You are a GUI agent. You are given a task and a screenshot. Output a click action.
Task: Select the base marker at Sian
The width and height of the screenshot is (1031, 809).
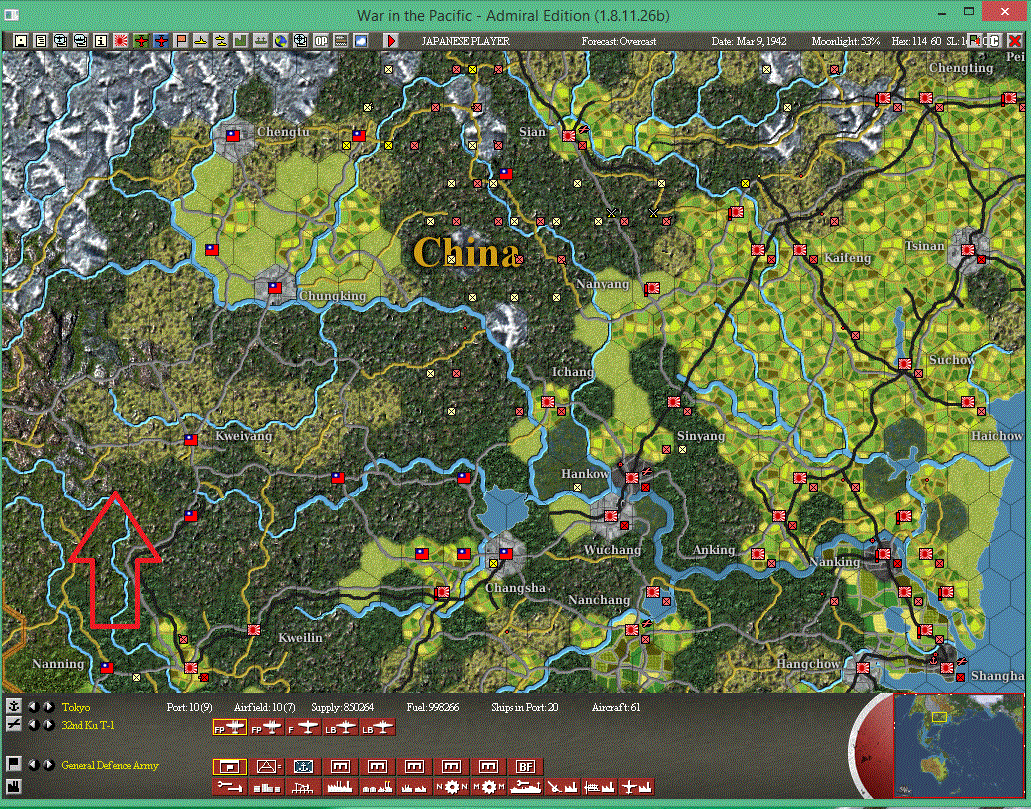(569, 135)
